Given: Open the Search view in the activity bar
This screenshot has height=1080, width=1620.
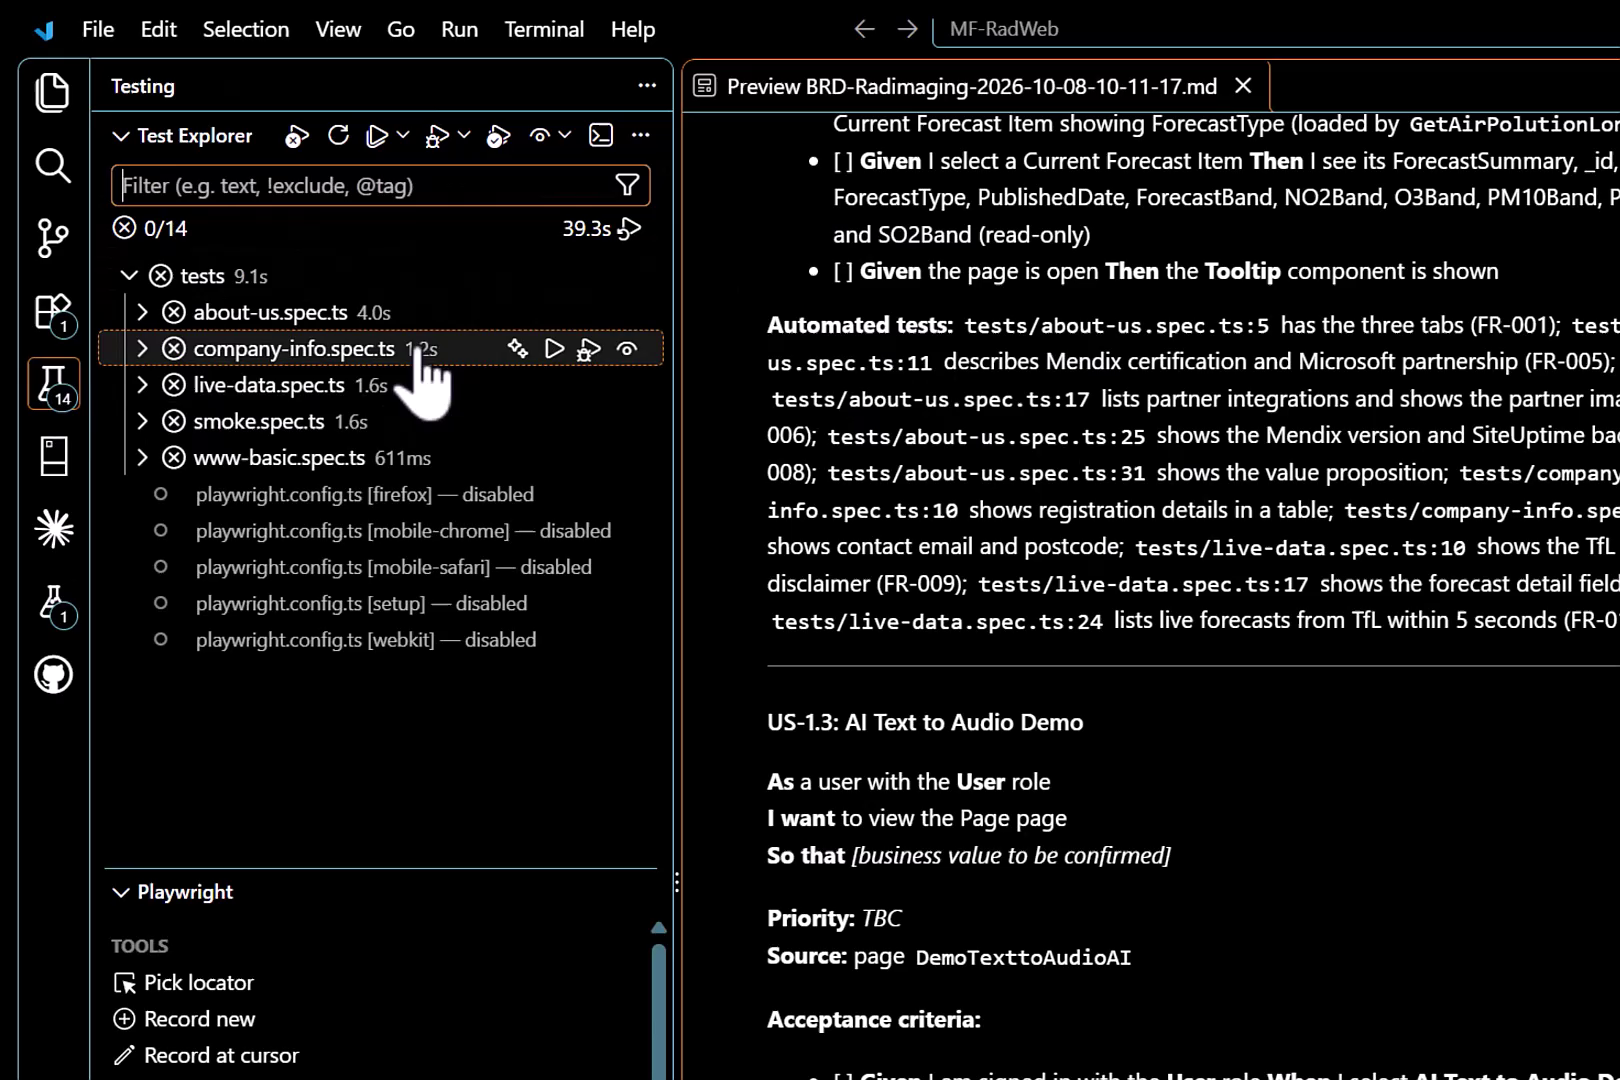Looking at the screenshot, I should 52,165.
